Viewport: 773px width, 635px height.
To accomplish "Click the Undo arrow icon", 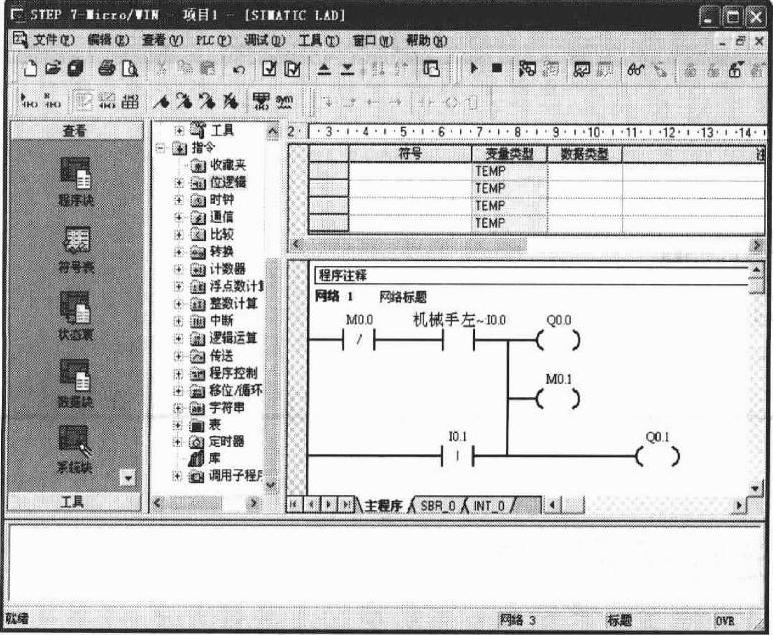I will click(239, 69).
